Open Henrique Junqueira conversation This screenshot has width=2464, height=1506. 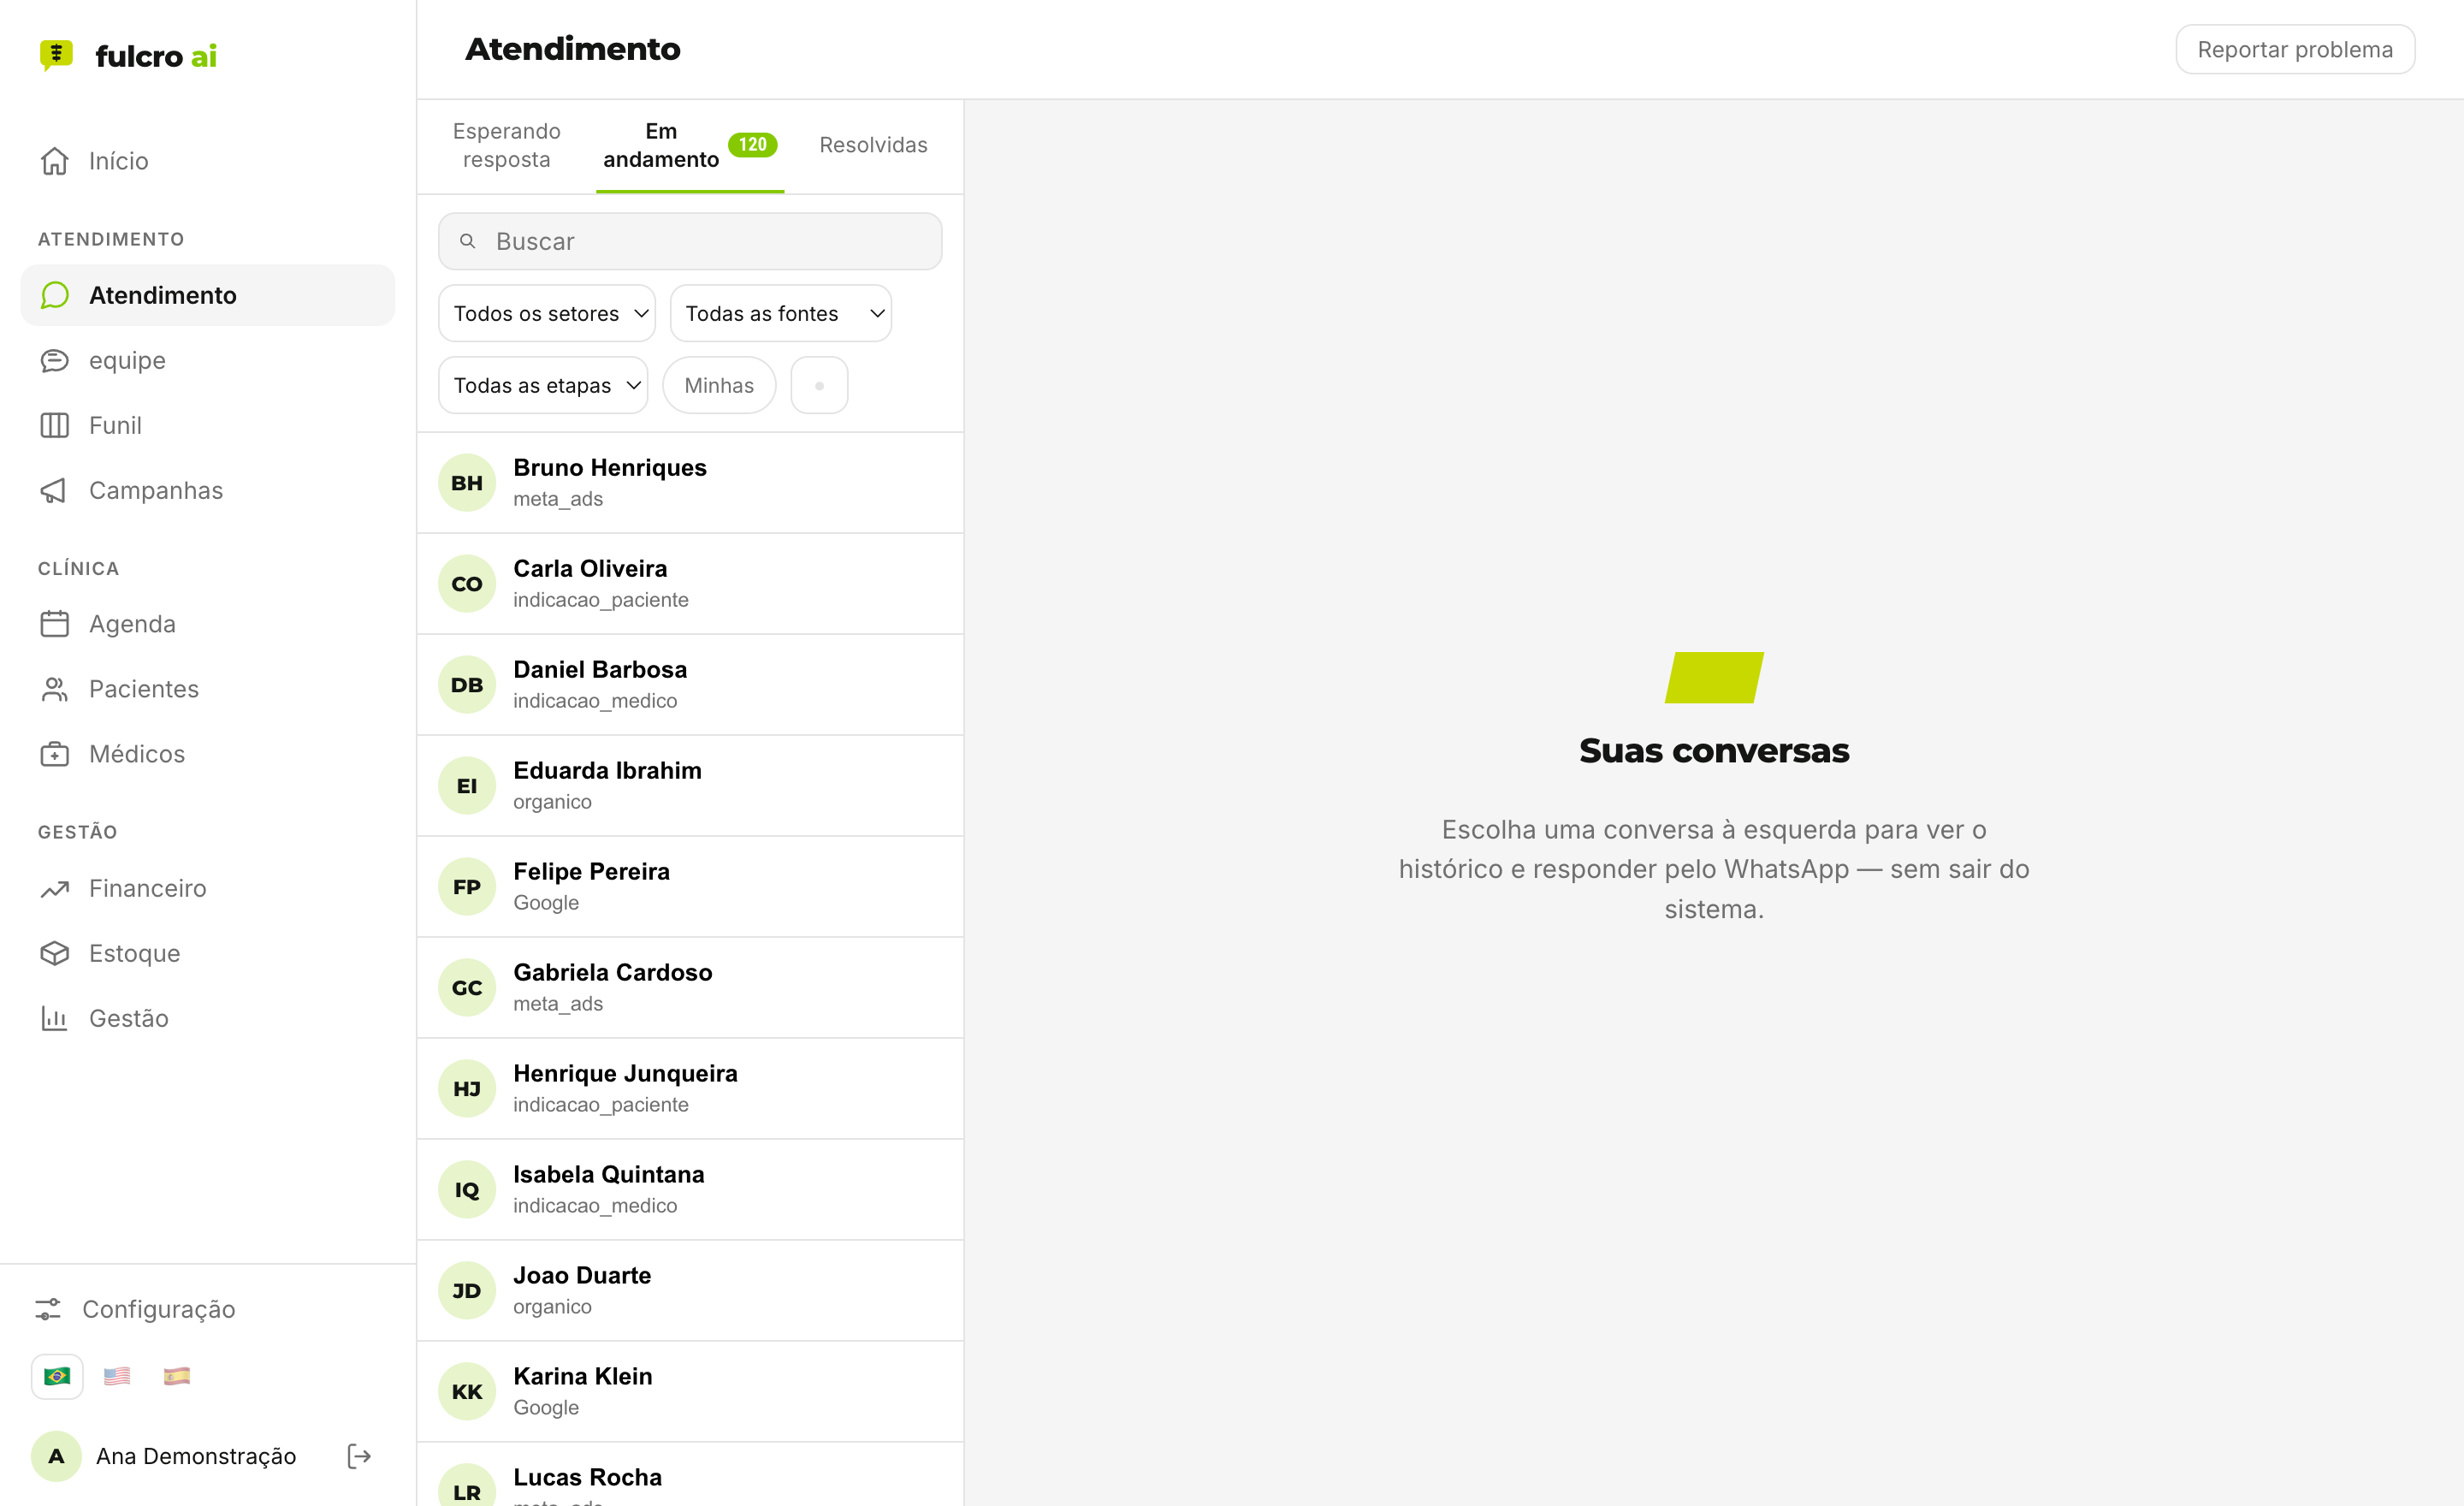690,1088
